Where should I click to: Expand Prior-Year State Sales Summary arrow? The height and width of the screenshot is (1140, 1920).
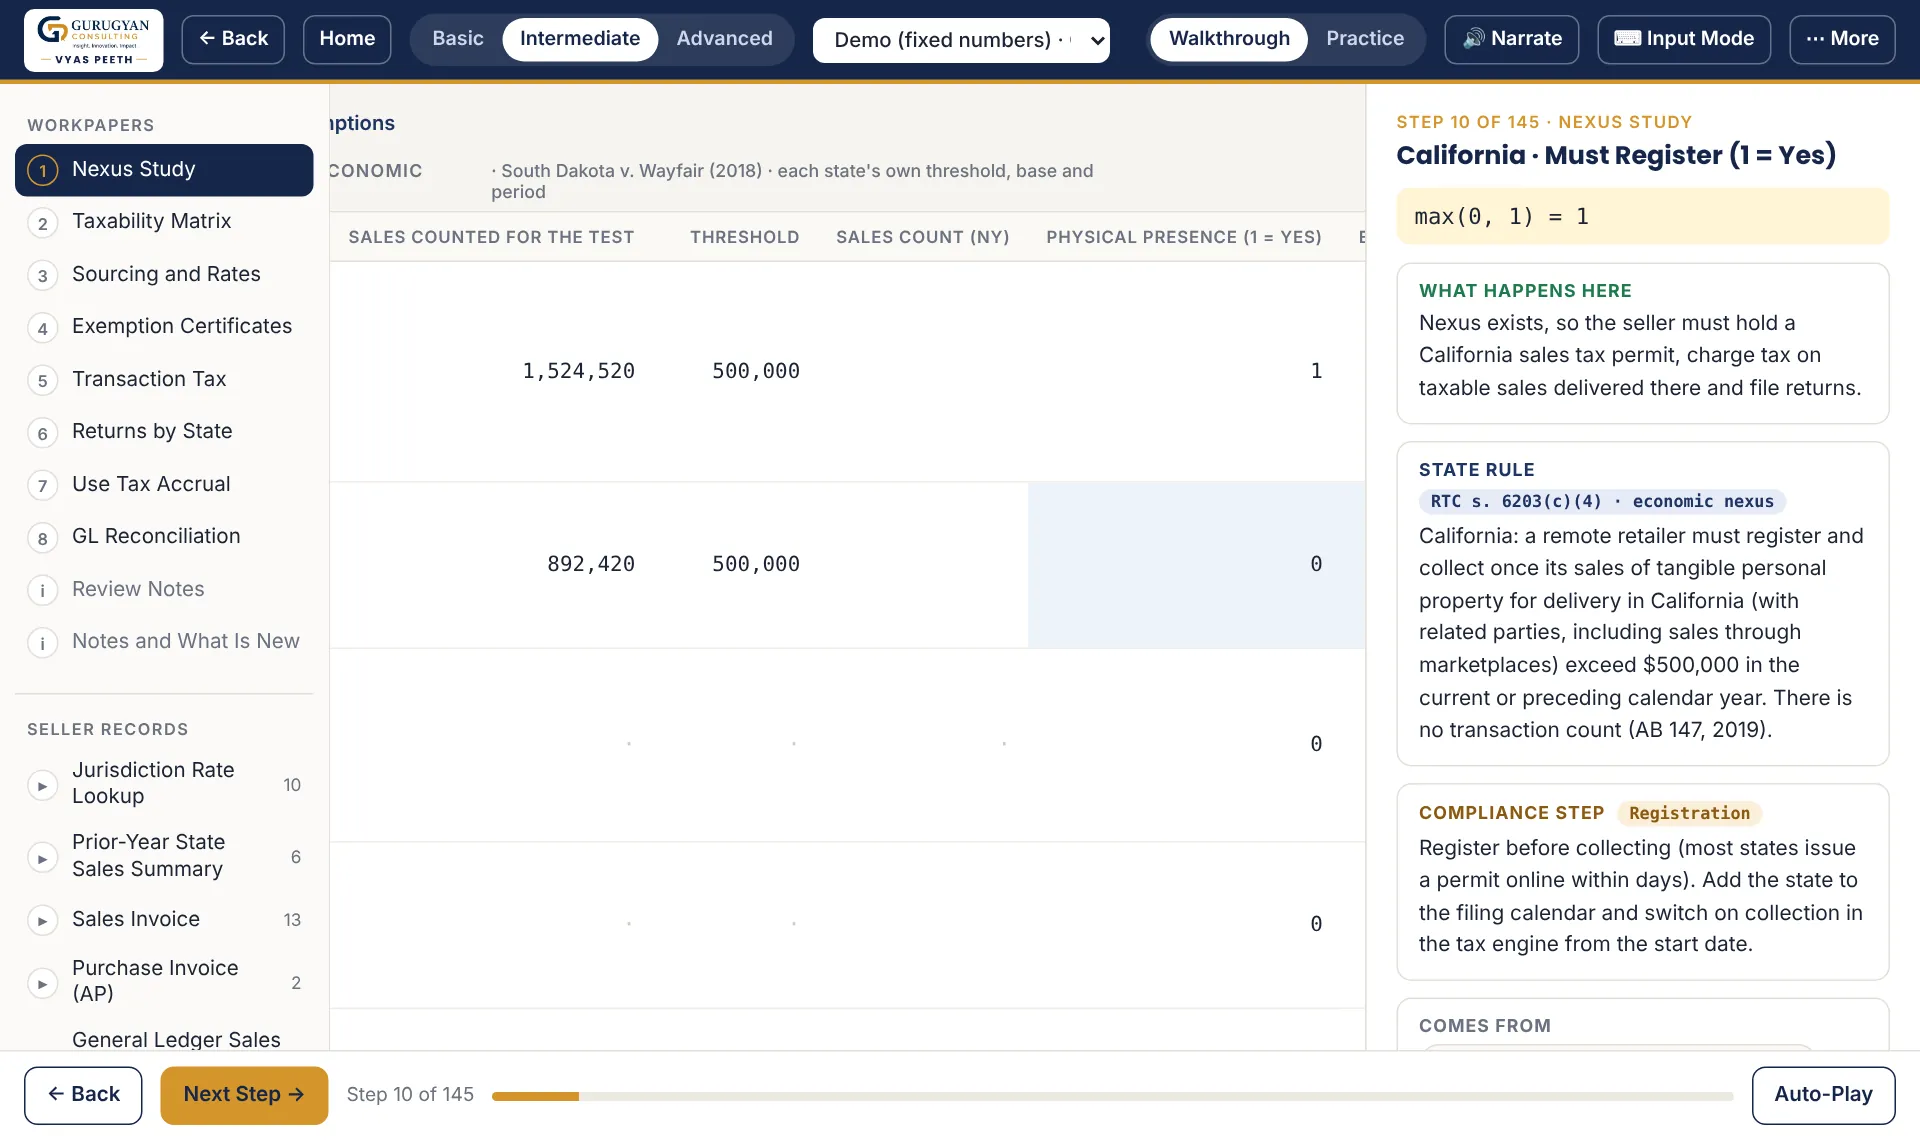pyautogui.click(x=42, y=858)
